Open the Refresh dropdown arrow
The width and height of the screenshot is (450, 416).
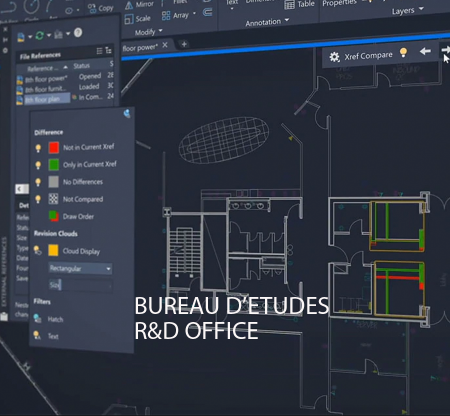click(49, 35)
